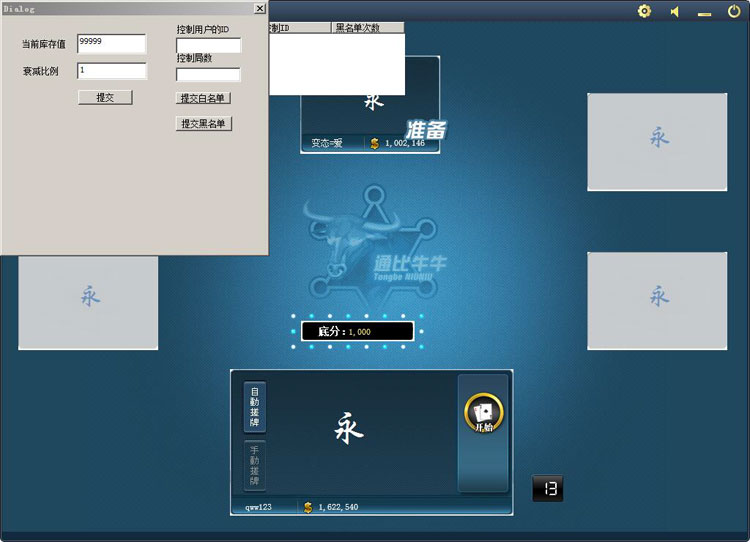Click the bull logo at table center
The width and height of the screenshot is (750, 542).
(375, 243)
